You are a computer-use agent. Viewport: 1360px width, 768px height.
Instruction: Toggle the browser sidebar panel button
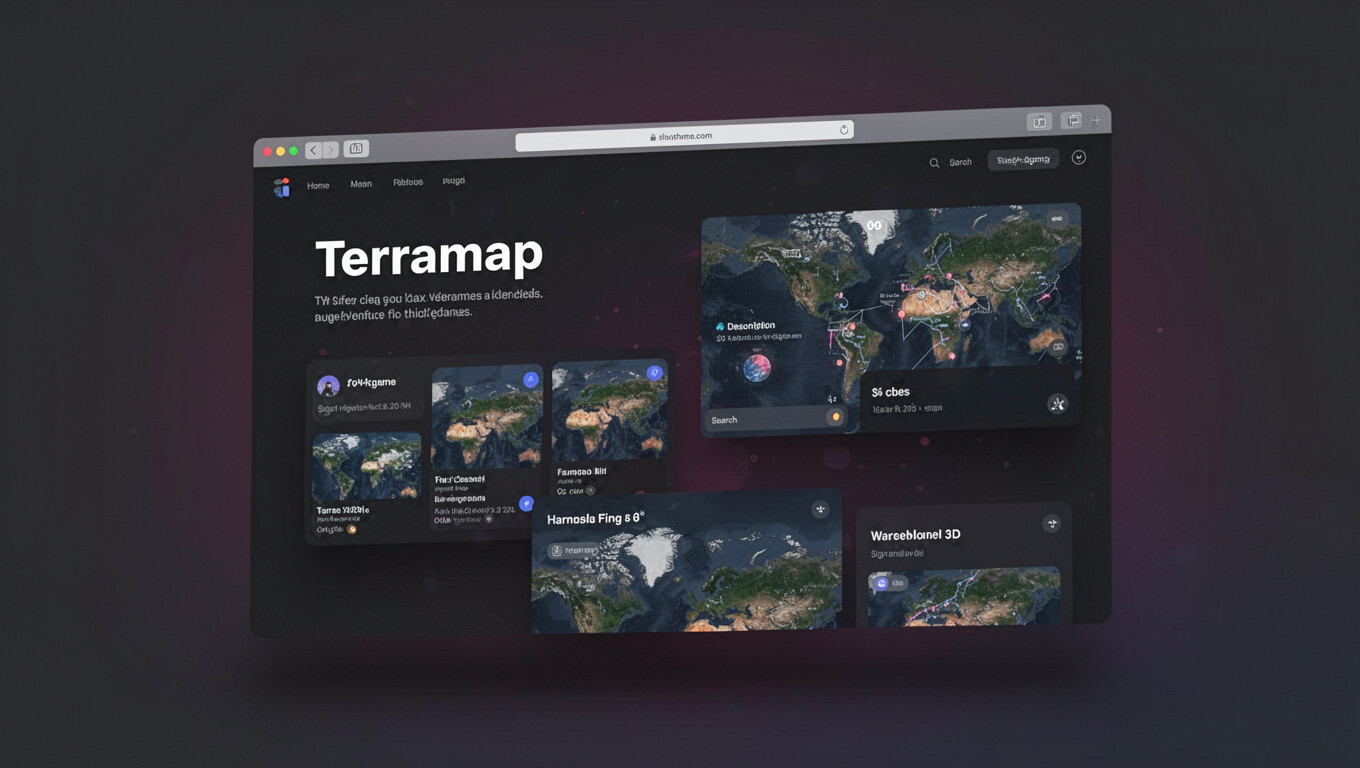(x=356, y=149)
